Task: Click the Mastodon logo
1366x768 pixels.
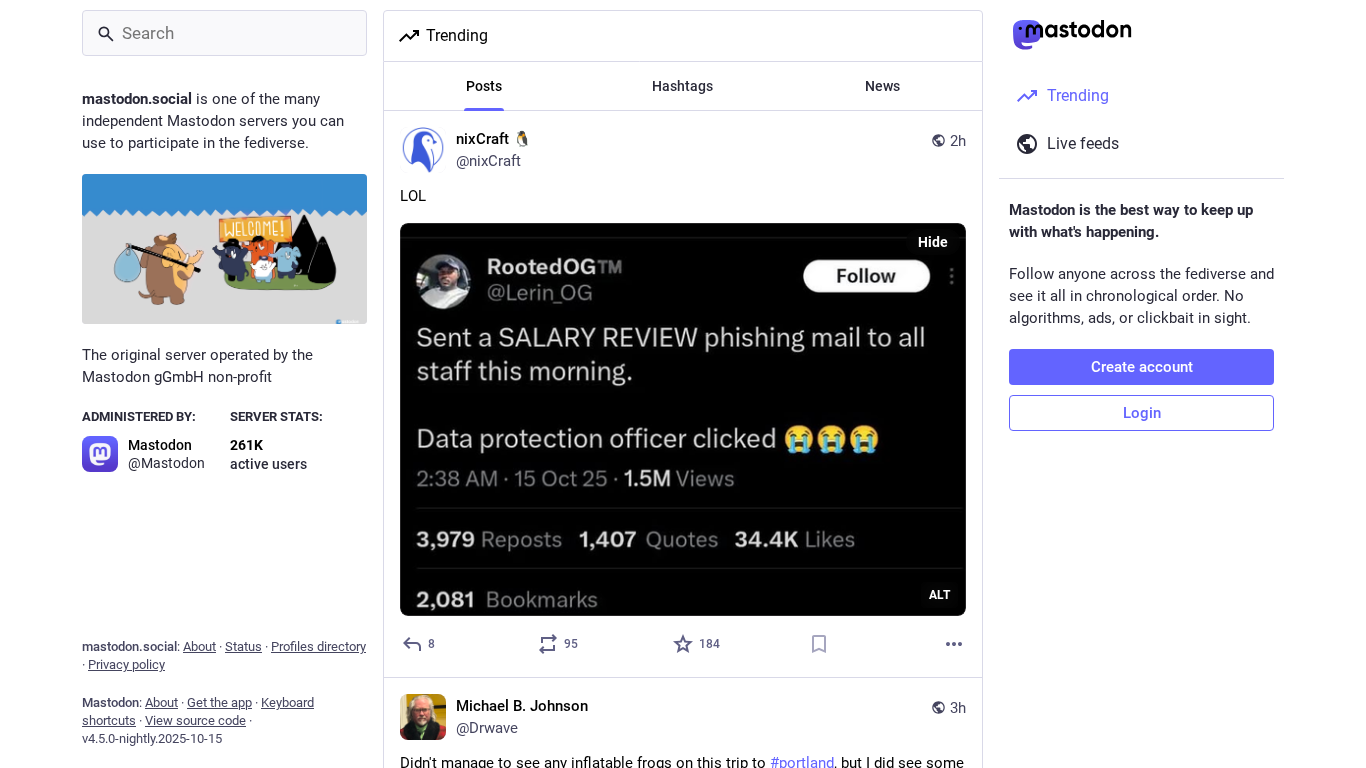Action: point(1072,33)
